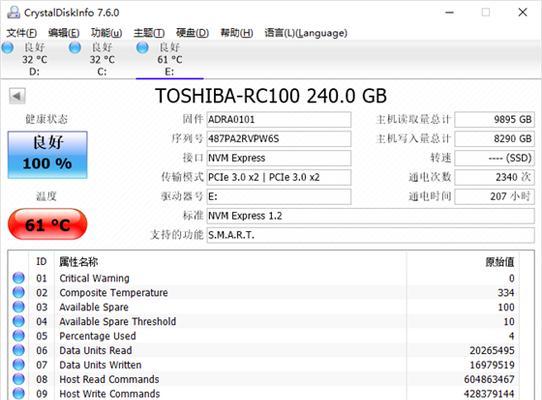Open the 语言(L)(Language) menu
The width and height of the screenshot is (542, 400).
tap(306, 33)
